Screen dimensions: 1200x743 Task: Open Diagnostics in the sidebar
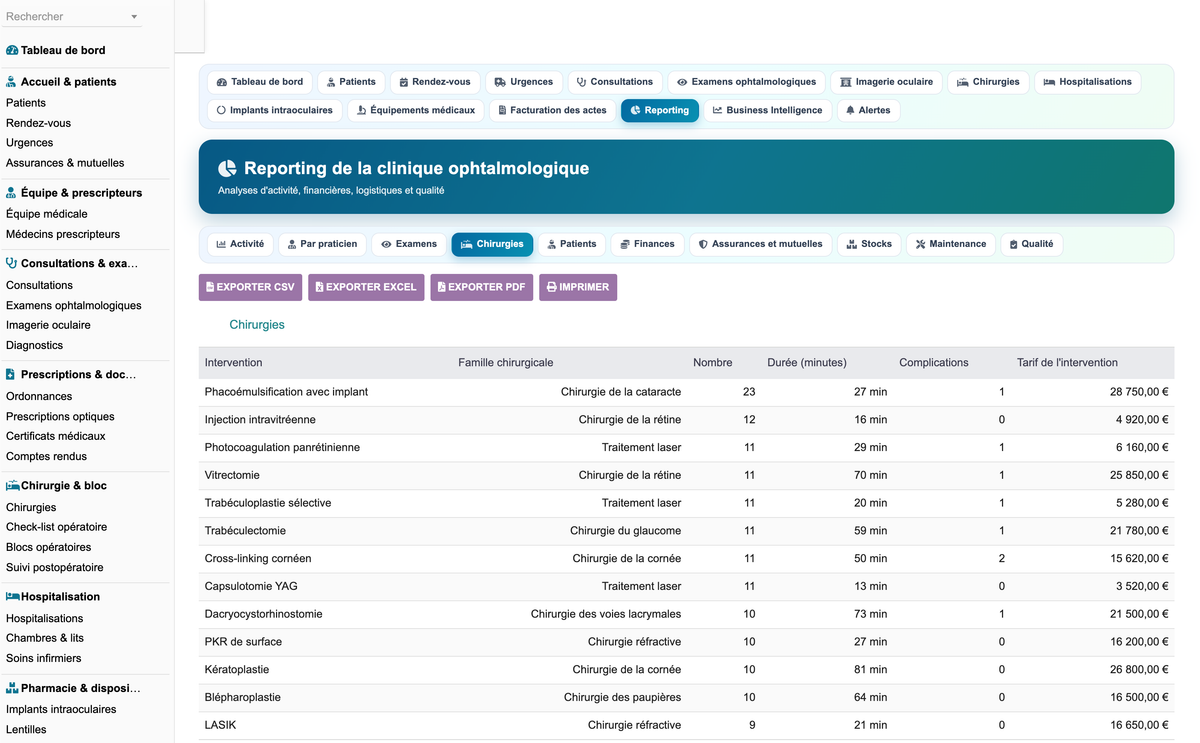tap(34, 345)
